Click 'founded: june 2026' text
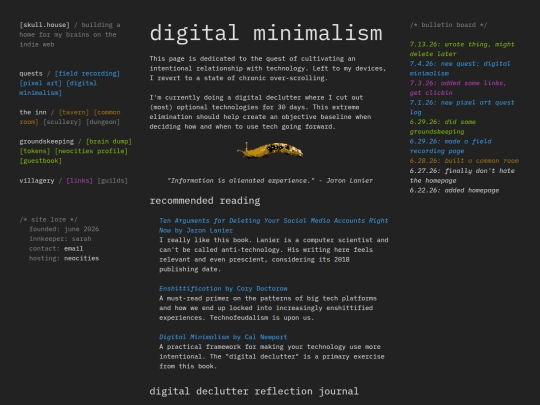This screenshot has height=405, width=540. coord(64,229)
